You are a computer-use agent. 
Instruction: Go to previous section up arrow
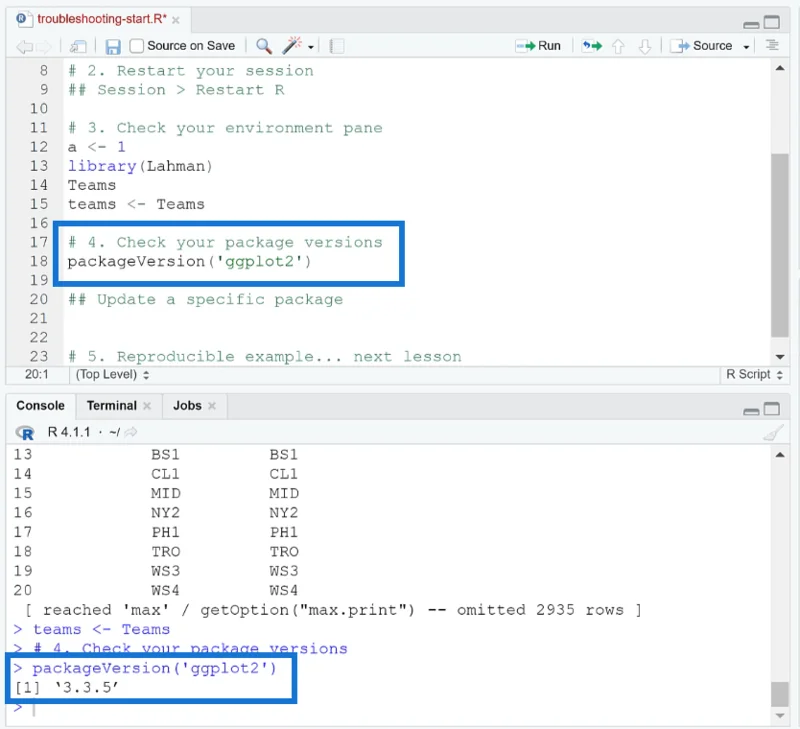[618, 46]
